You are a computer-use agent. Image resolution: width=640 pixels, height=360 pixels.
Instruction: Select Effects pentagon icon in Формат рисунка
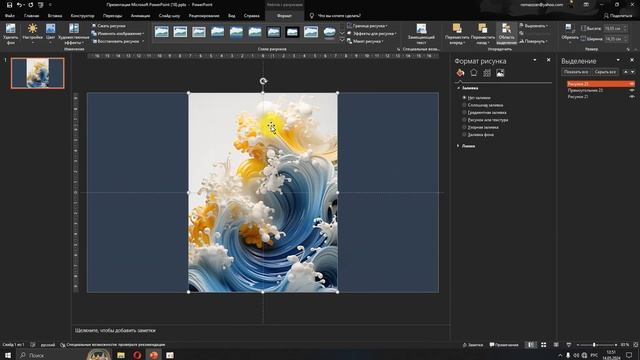(473, 73)
